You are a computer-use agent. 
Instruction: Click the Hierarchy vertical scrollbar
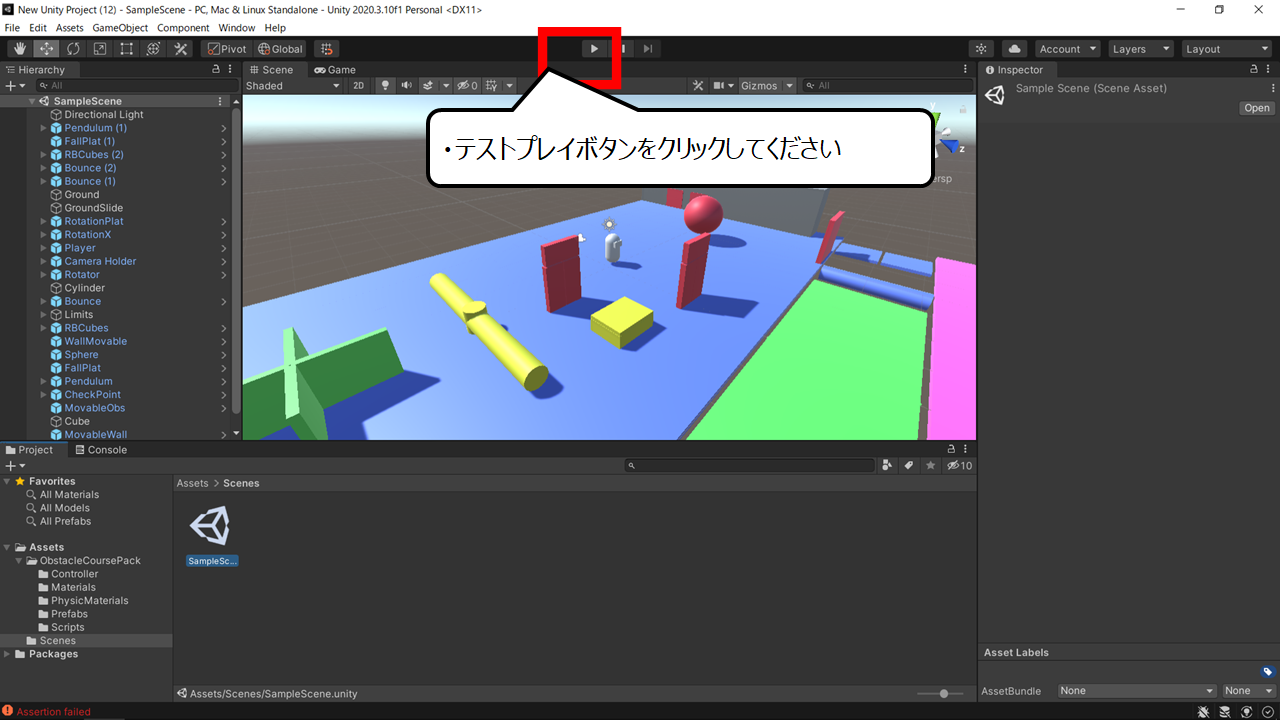click(x=236, y=258)
